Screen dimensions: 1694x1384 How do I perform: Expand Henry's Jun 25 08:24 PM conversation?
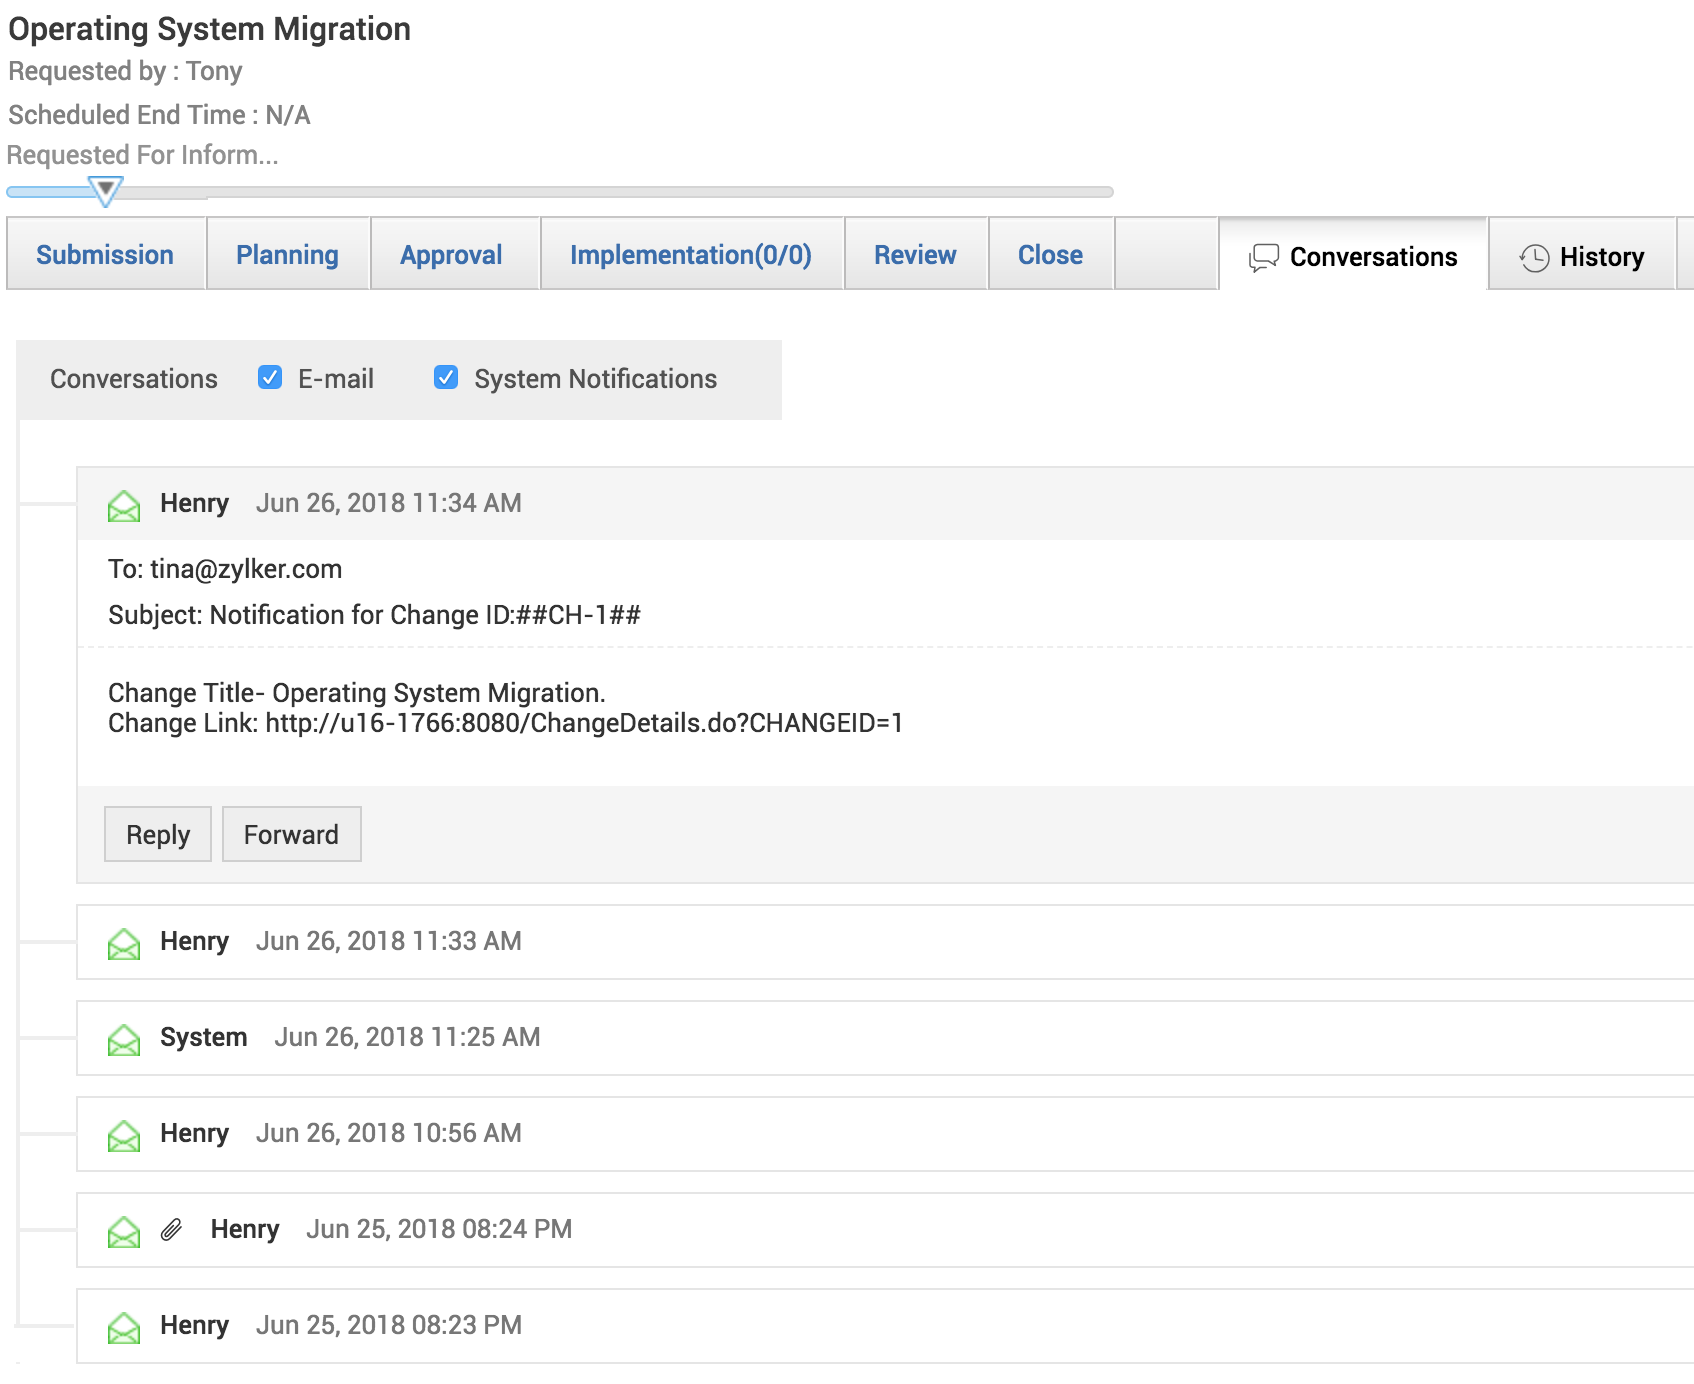point(885,1230)
